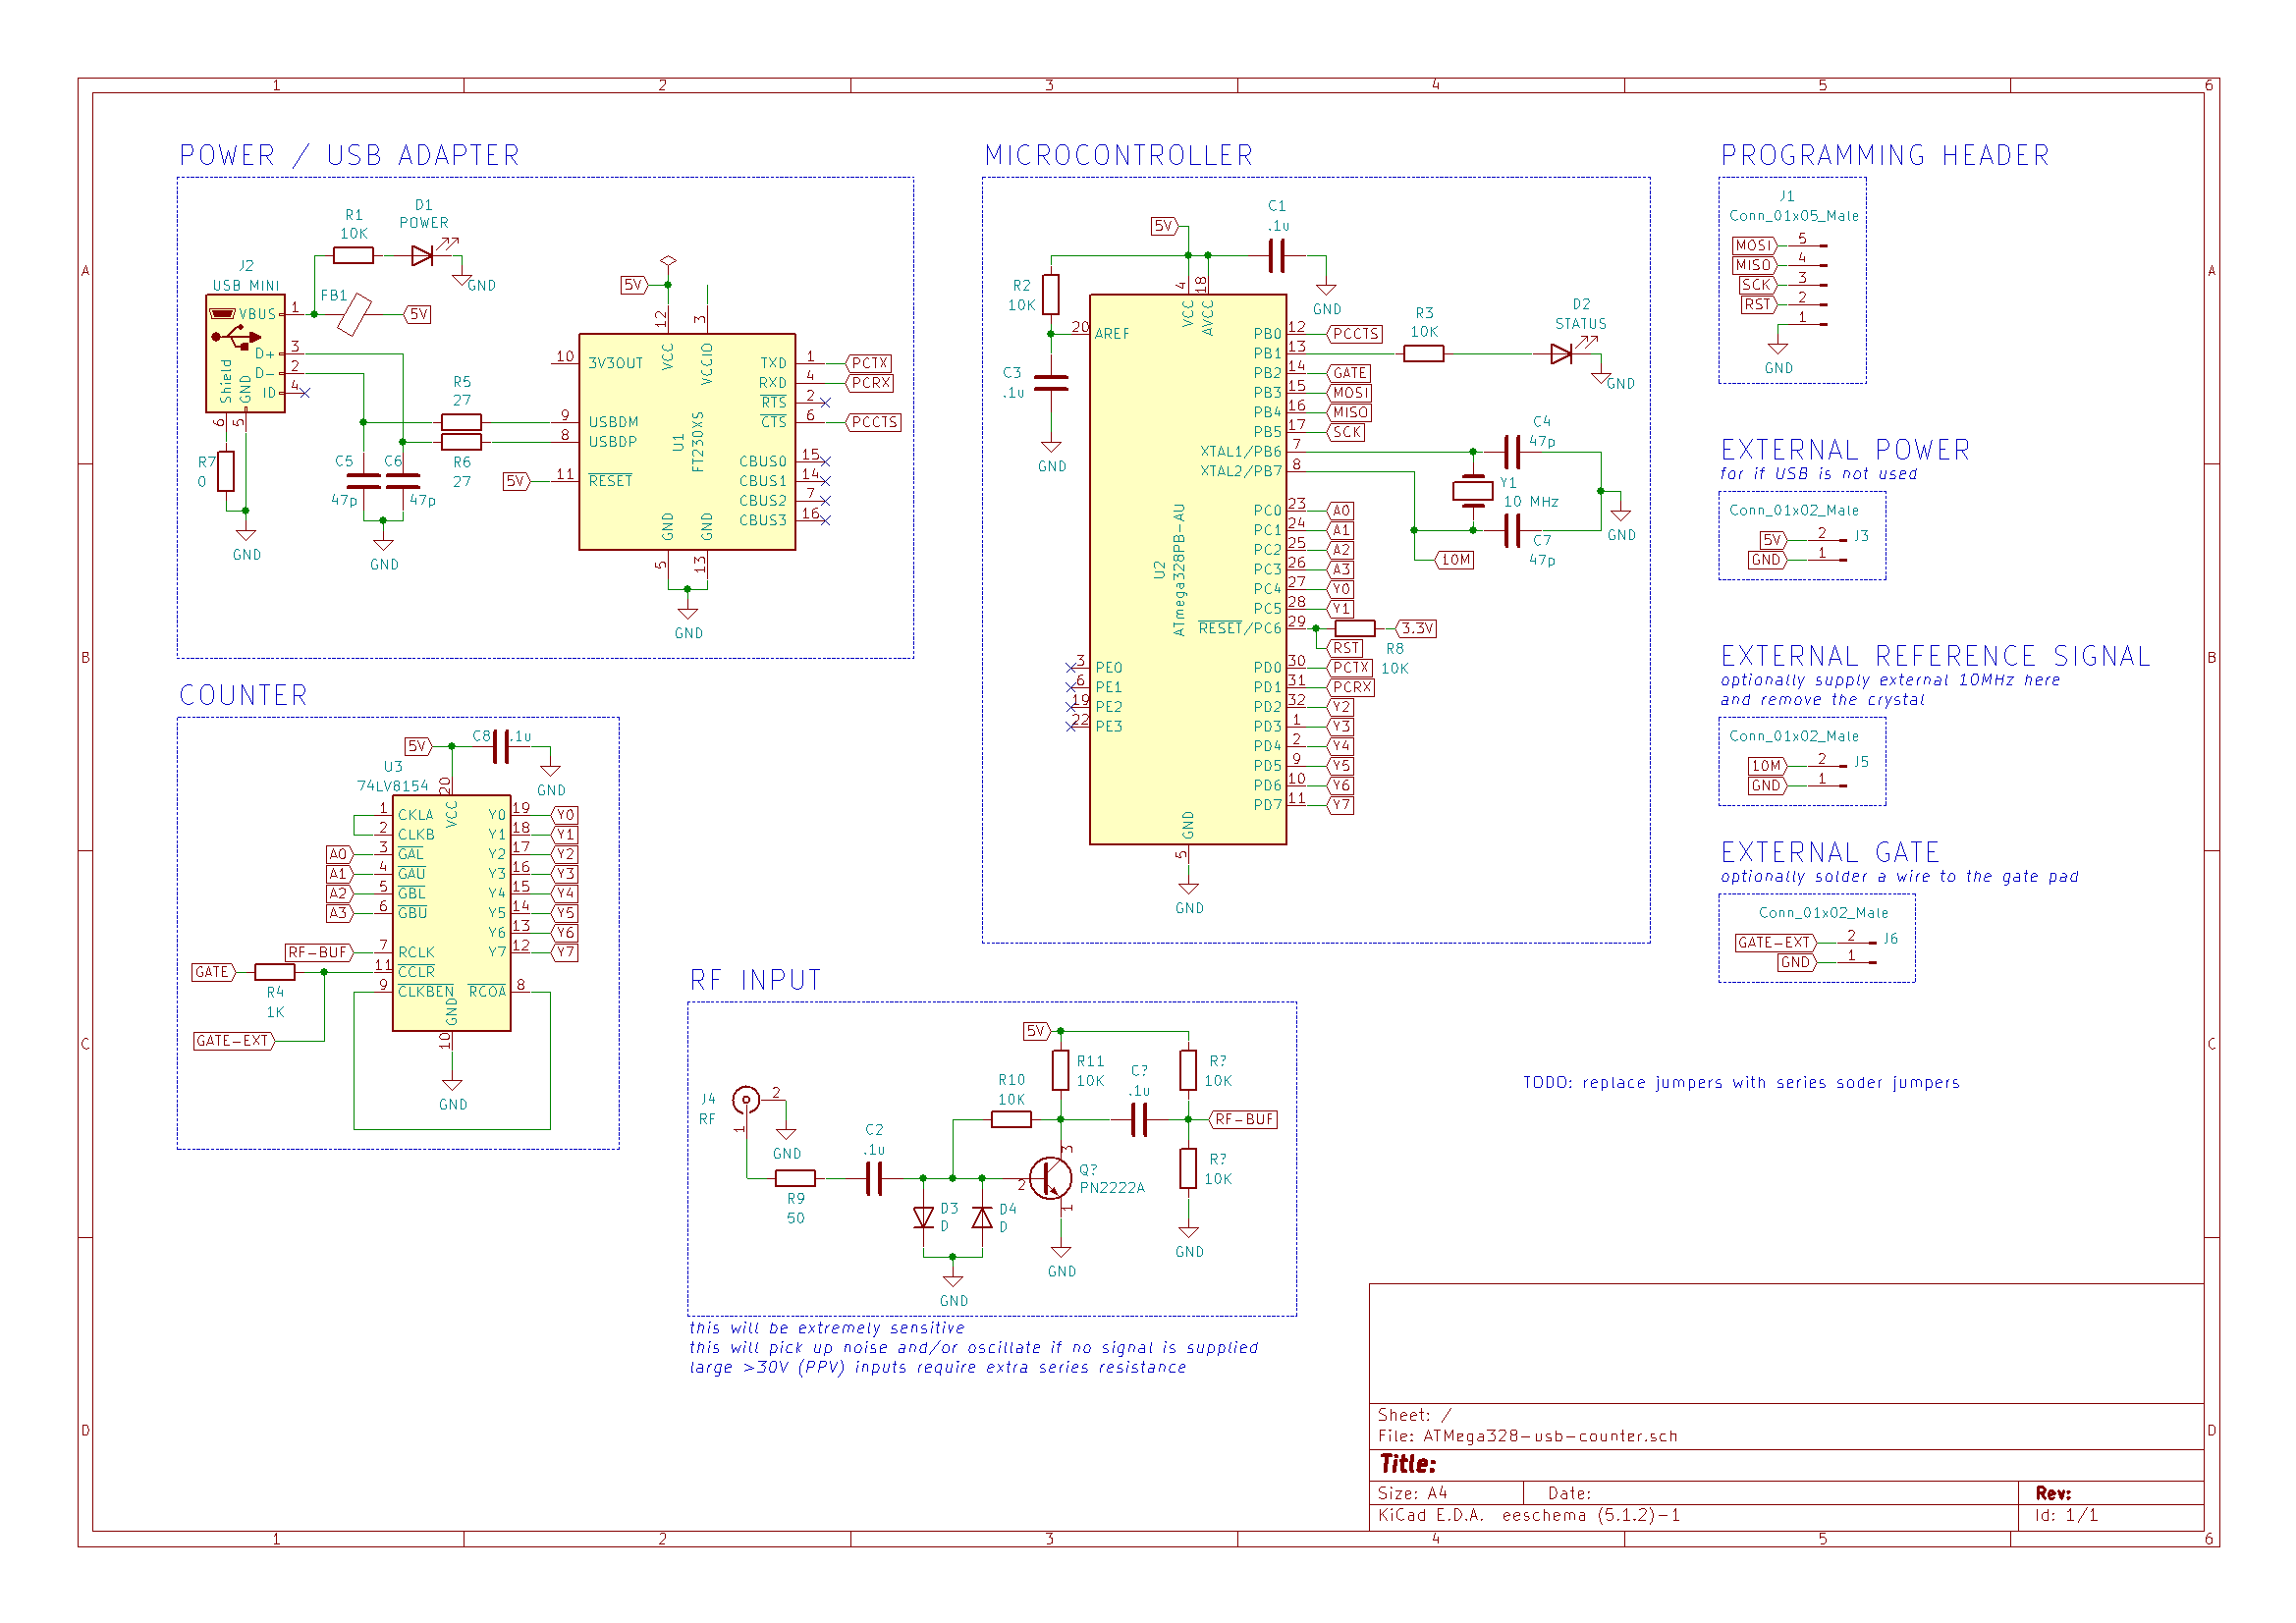Viewport: 2296px width, 1623px height.
Task: Select the GATE-EXT label in COUNTER section
Action: click(233, 1041)
